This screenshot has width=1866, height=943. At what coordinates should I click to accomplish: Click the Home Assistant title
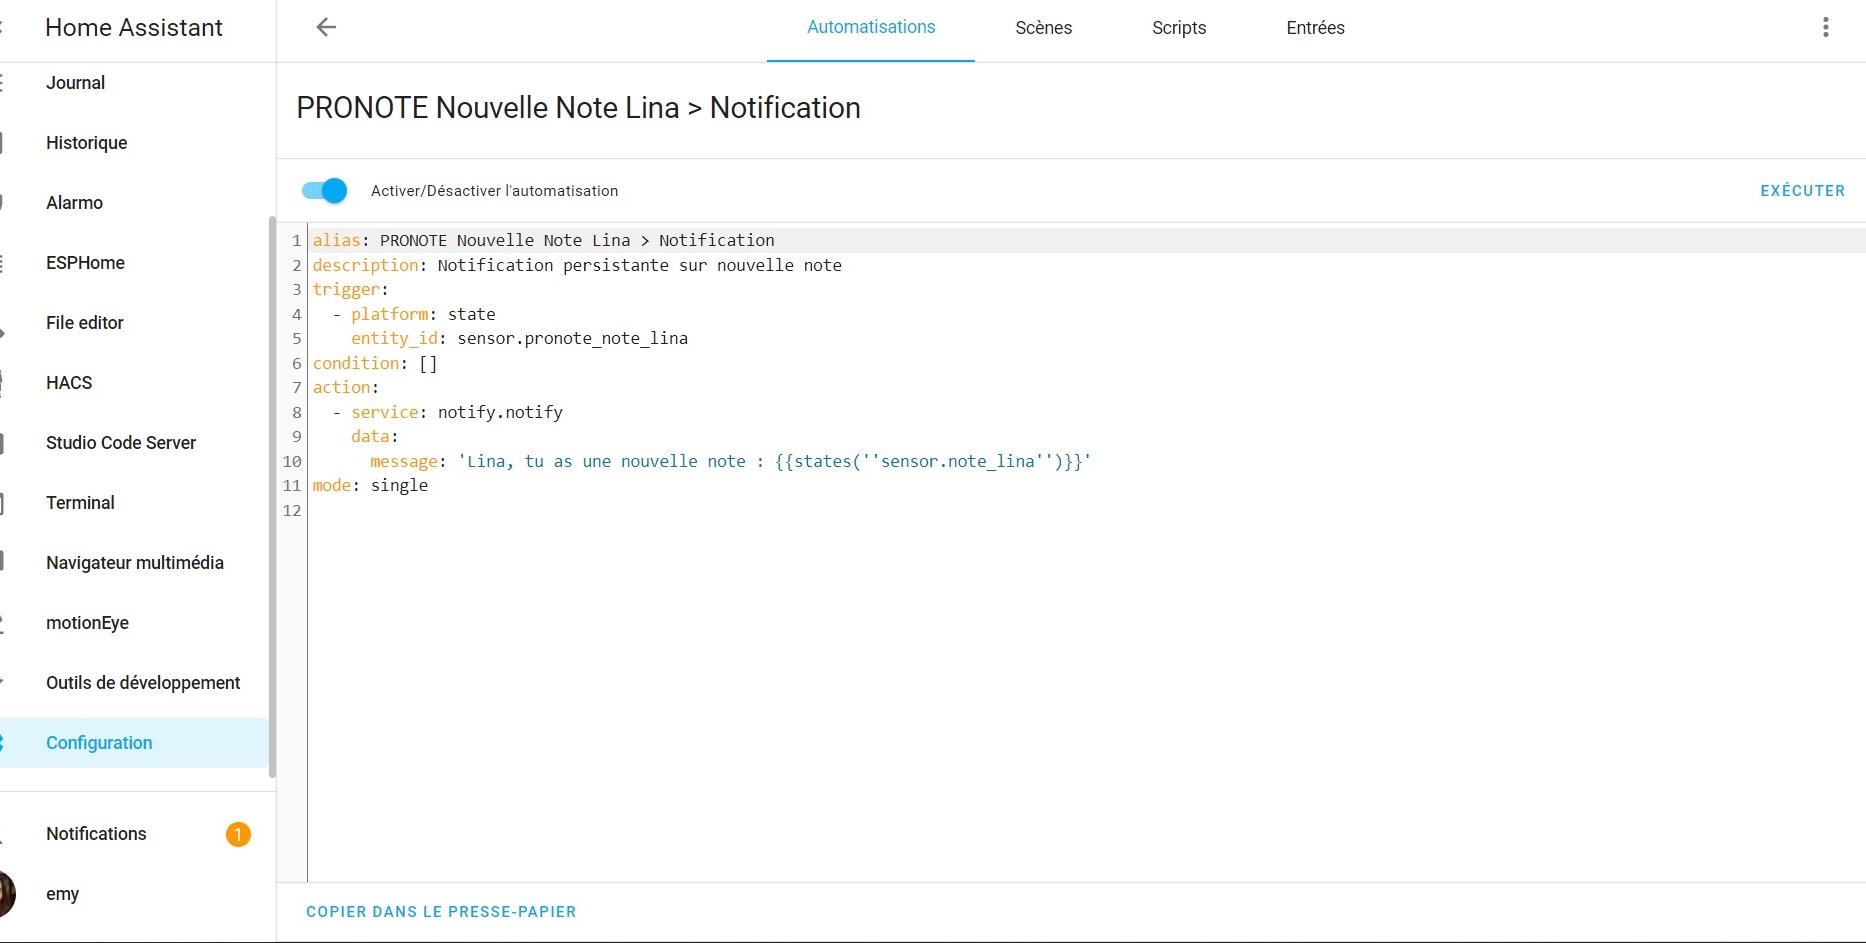coord(134,28)
